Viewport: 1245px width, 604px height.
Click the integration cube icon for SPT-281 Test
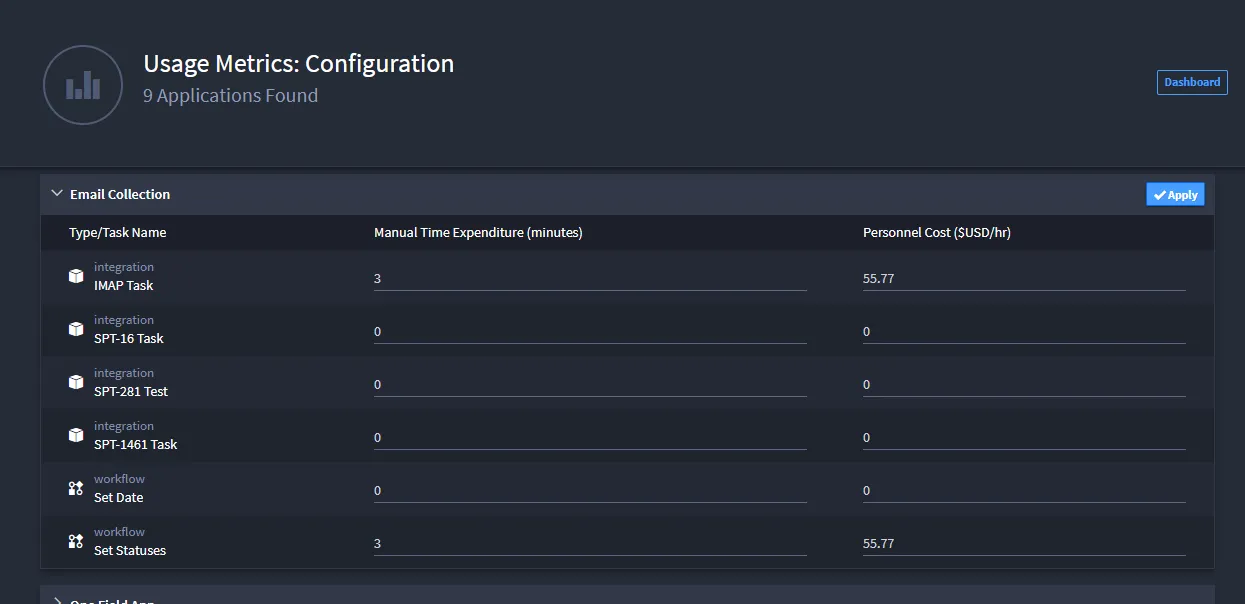coord(76,382)
